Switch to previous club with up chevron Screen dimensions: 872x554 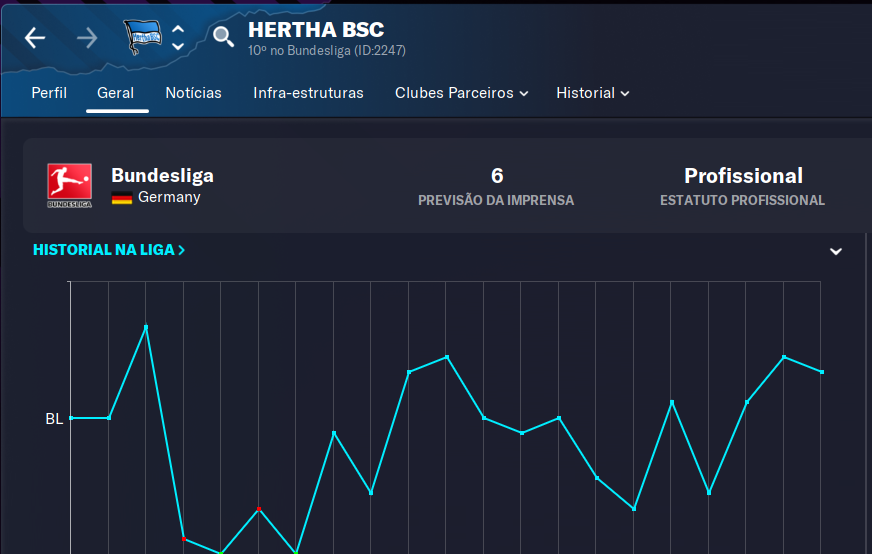(x=178, y=29)
